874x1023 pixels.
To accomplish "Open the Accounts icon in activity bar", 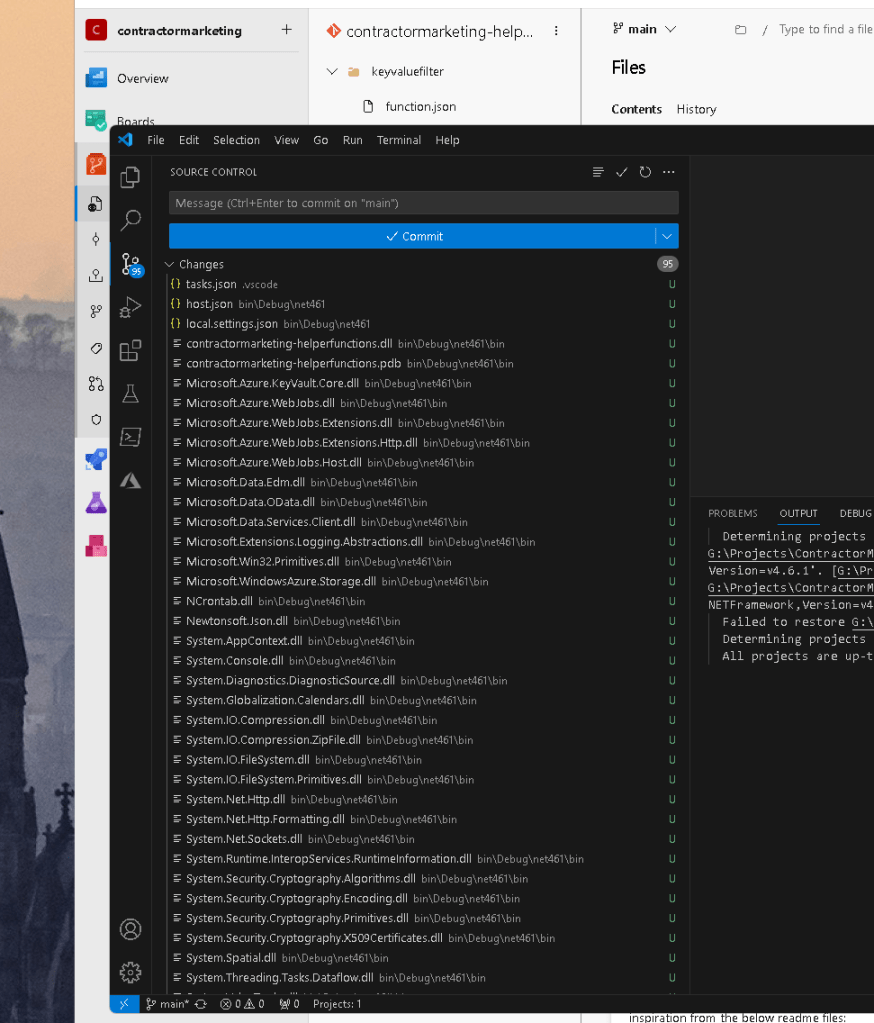I will 130,929.
